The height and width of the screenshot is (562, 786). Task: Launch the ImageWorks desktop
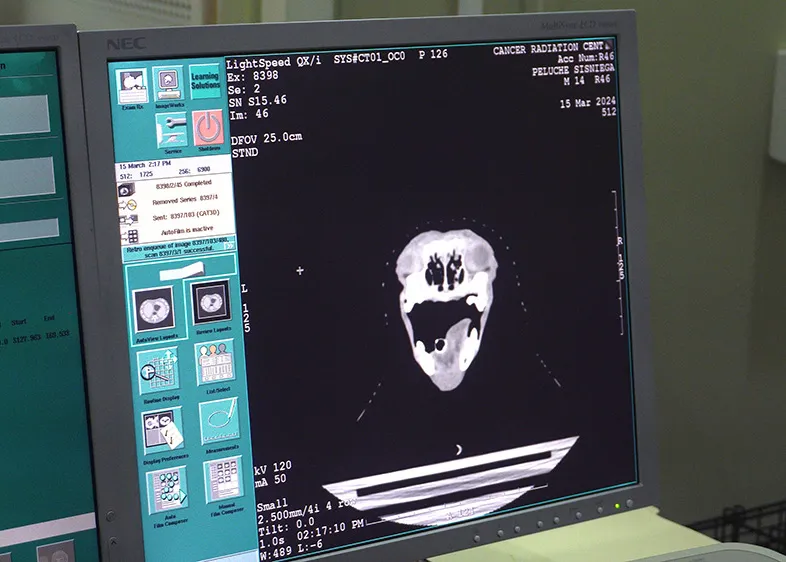(x=168, y=84)
